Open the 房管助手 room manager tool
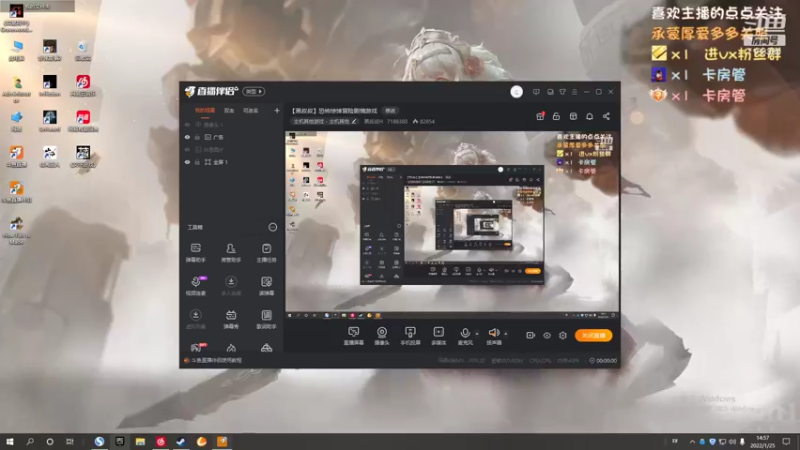This screenshot has height=450, width=800. [231, 252]
